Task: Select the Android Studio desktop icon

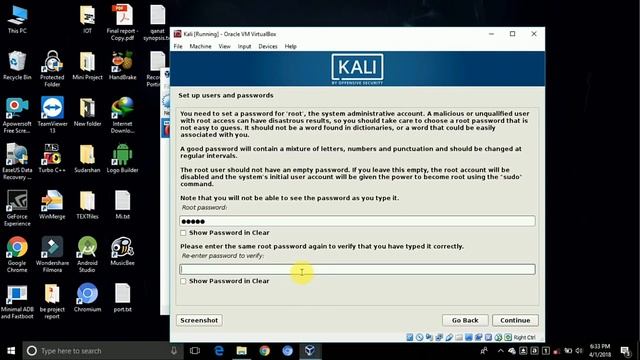Action: tap(87, 255)
